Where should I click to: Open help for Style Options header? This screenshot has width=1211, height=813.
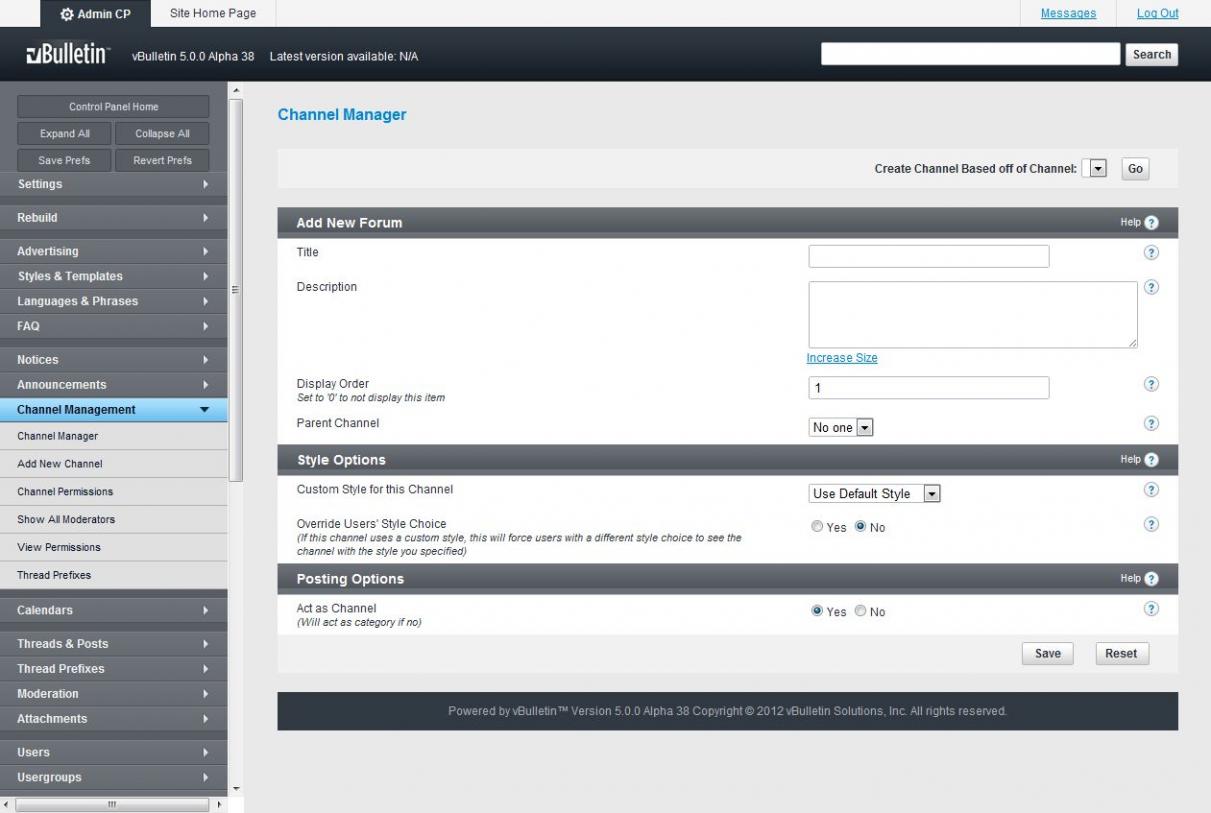1151,460
